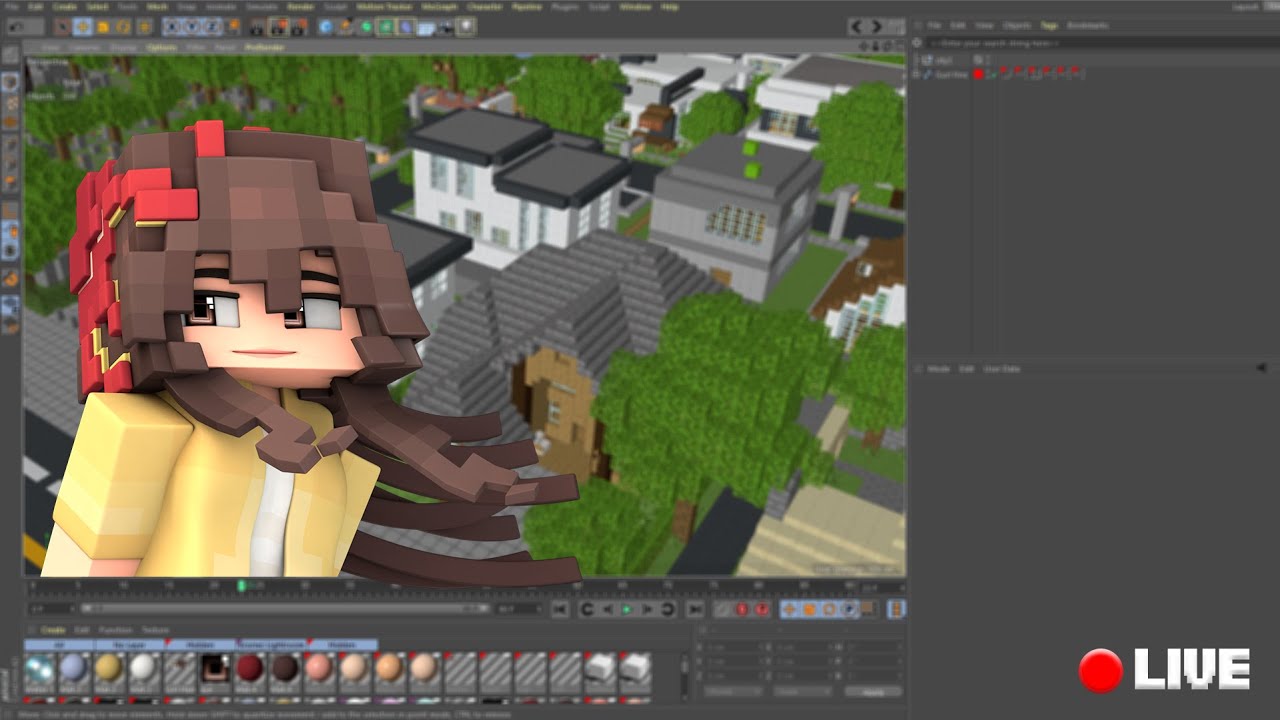Open Create menu in Material Manager
1280x720 pixels.
pos(53,630)
